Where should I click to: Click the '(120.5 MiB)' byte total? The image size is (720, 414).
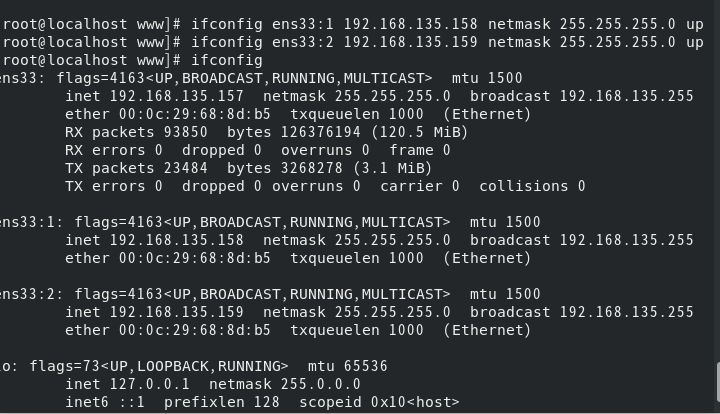coord(420,132)
